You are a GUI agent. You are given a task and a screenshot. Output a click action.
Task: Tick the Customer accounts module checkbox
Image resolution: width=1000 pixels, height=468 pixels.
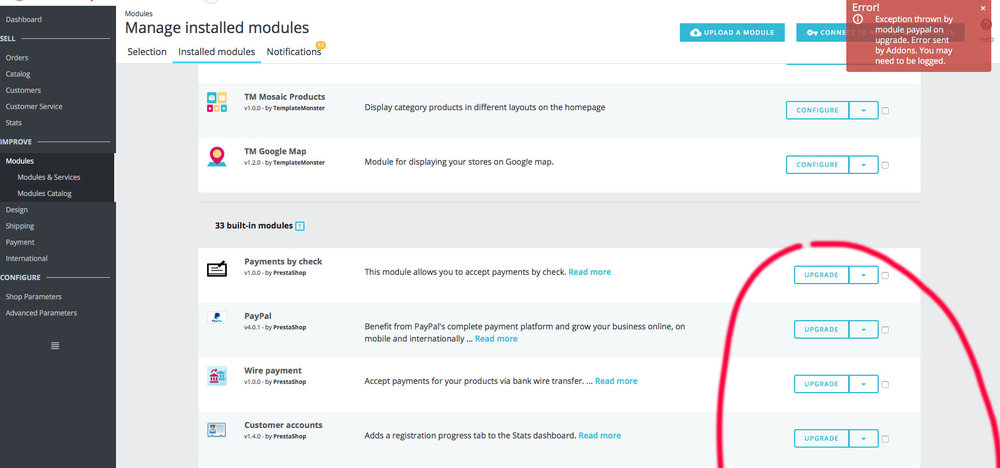tap(885, 439)
